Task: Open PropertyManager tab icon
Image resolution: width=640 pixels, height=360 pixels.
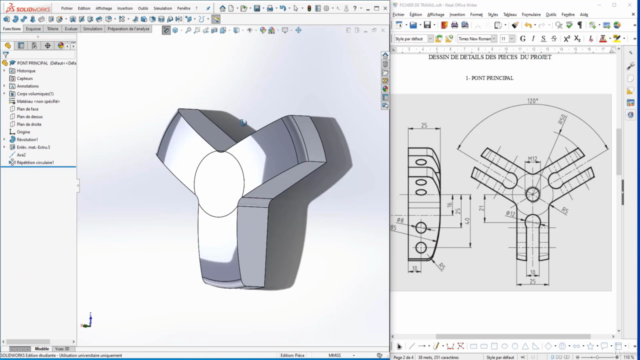Action: pos(21,46)
